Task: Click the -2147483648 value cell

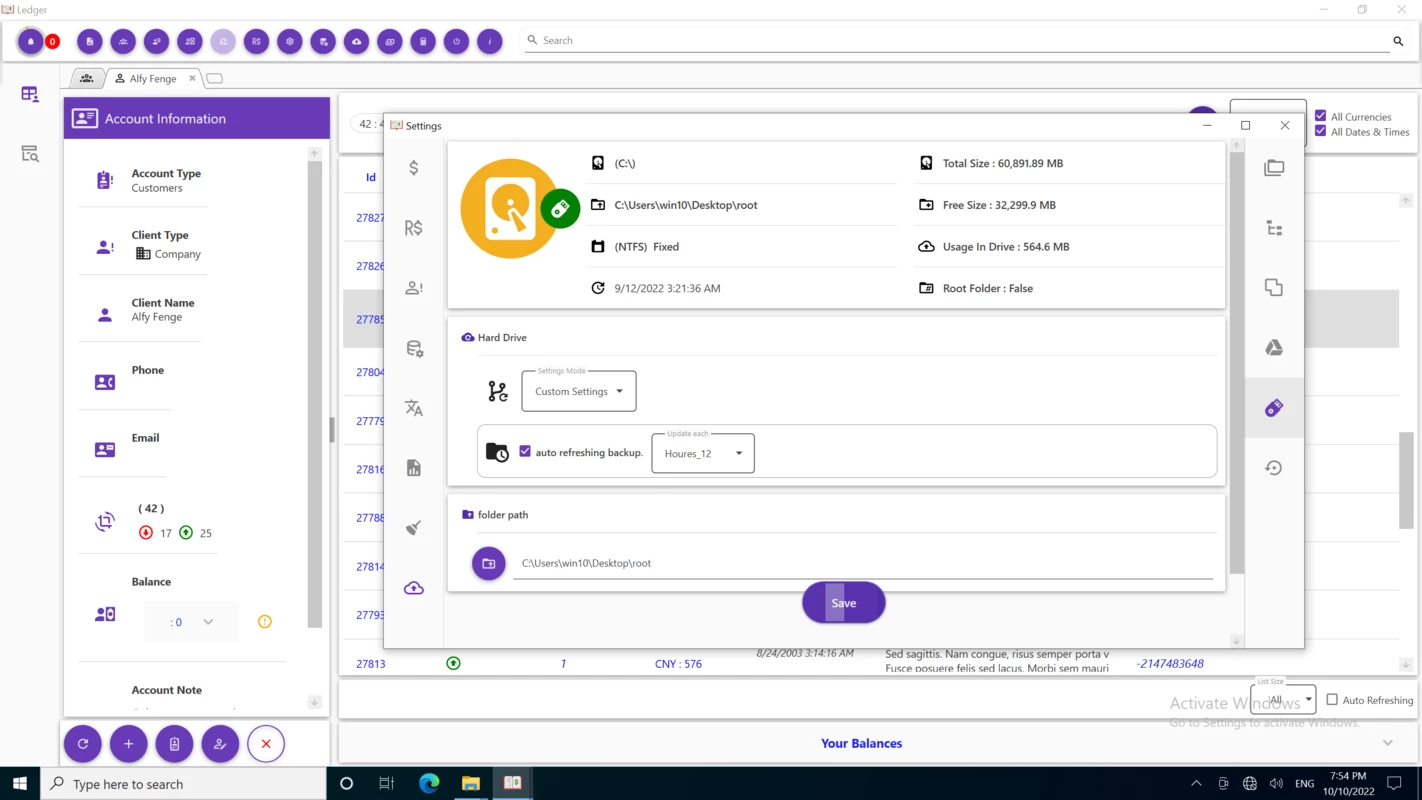Action: coord(1170,664)
